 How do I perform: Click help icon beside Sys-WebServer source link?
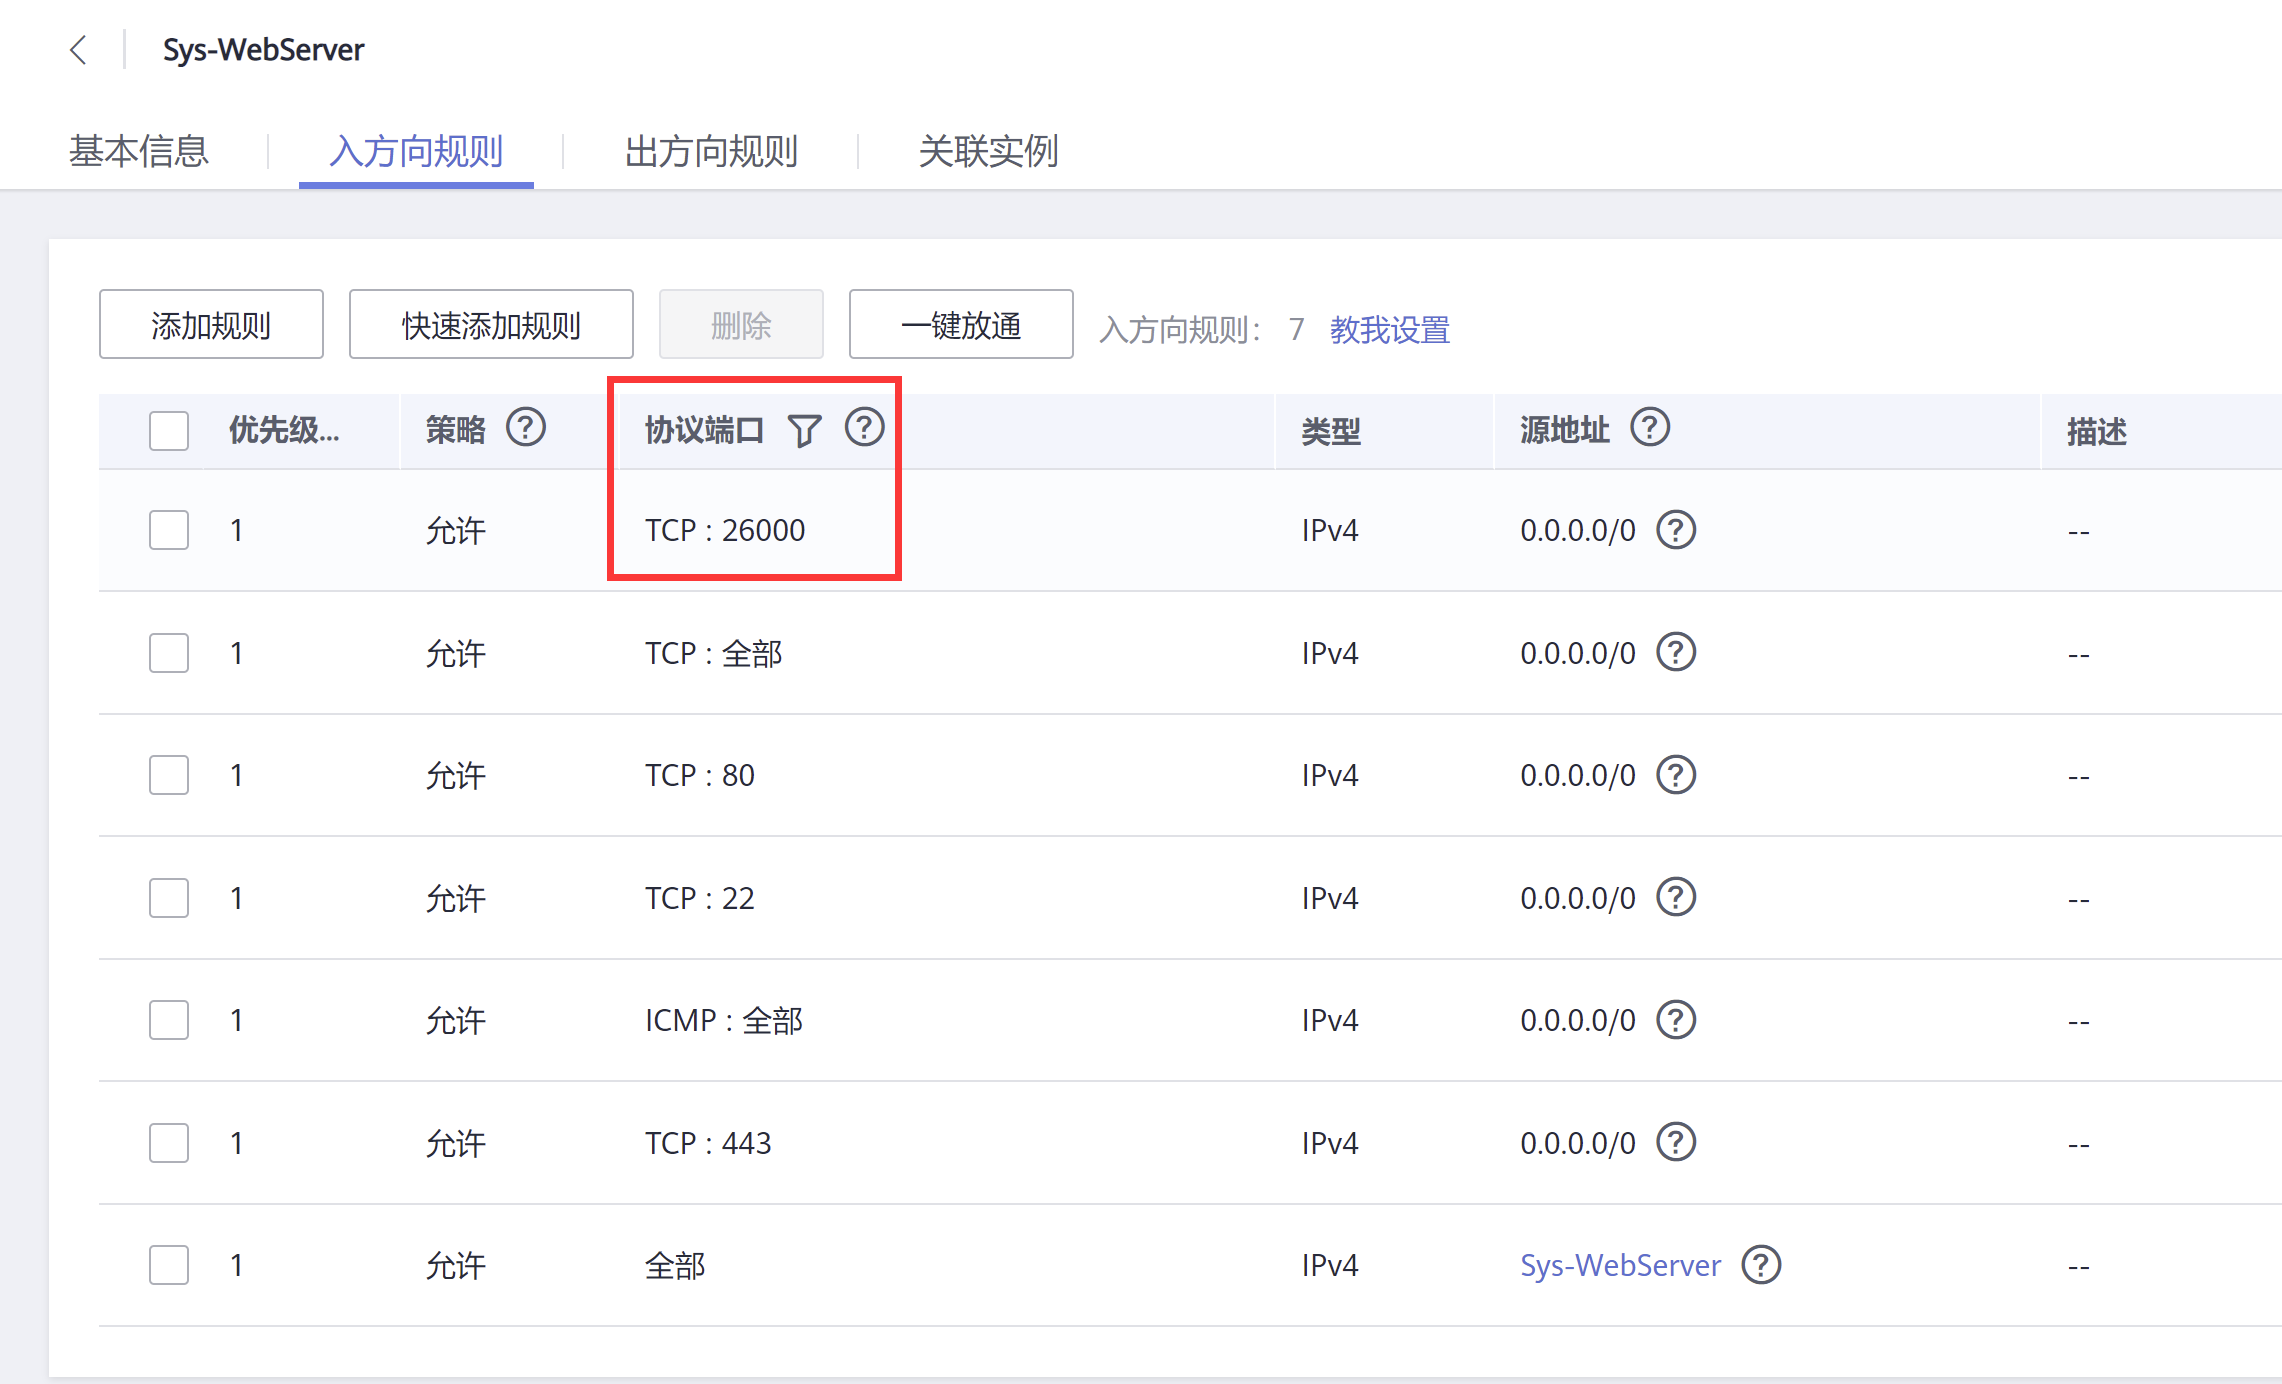coord(1761,1265)
